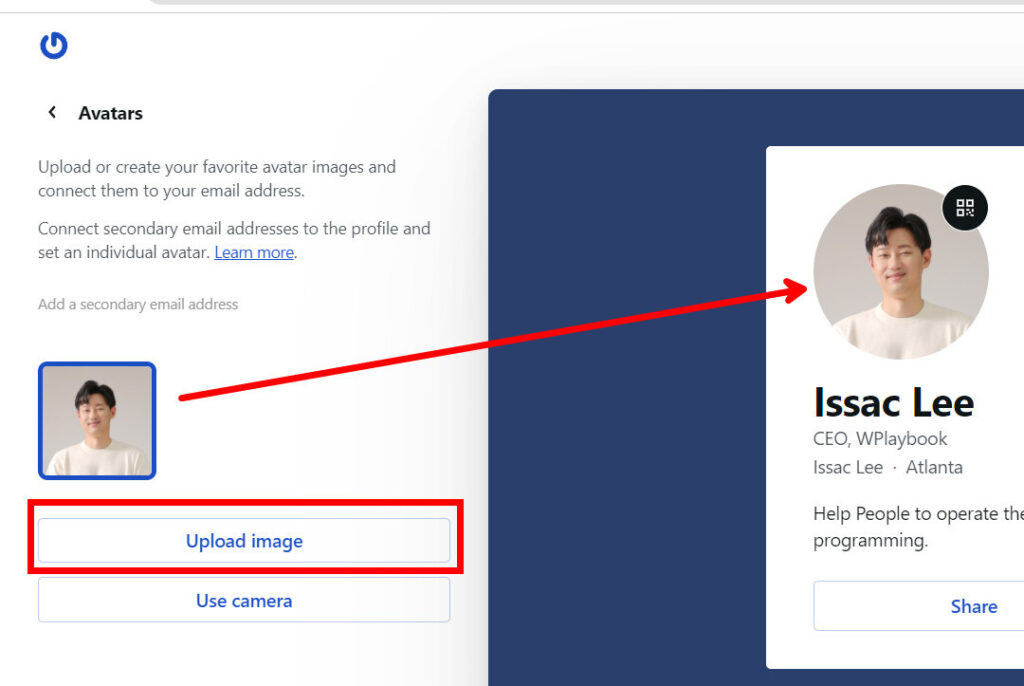The image size is (1024, 686).
Task: Click the Issac Lee profile name heading
Action: (893, 402)
